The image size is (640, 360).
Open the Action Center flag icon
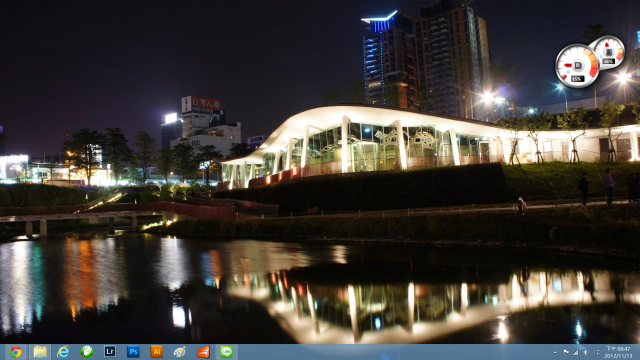coord(566,352)
